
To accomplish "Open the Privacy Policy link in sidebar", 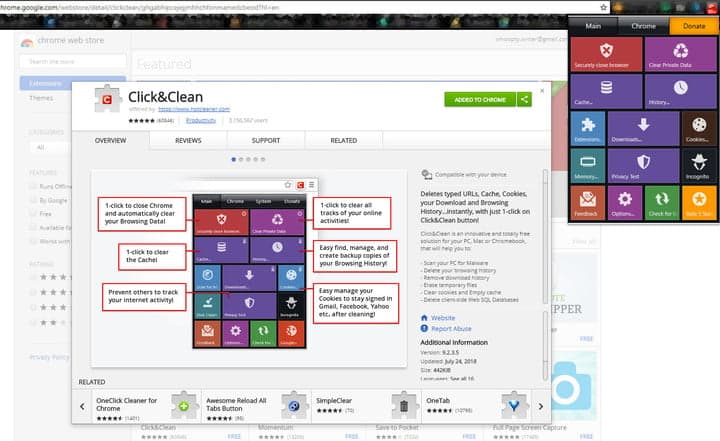I will (49, 357).
